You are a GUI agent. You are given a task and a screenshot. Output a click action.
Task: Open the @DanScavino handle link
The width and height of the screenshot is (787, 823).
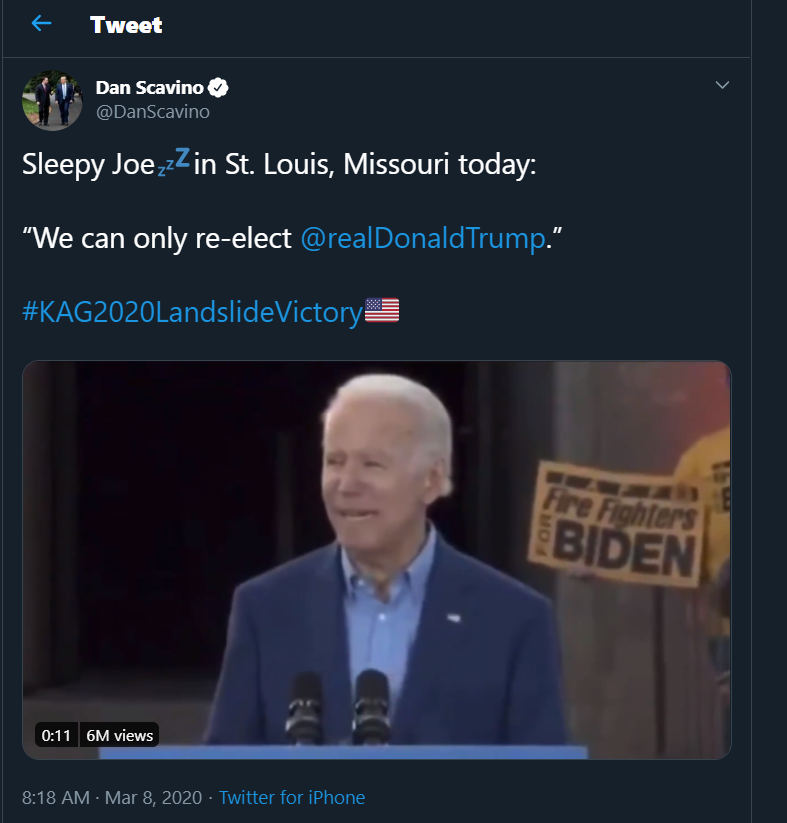coord(153,112)
